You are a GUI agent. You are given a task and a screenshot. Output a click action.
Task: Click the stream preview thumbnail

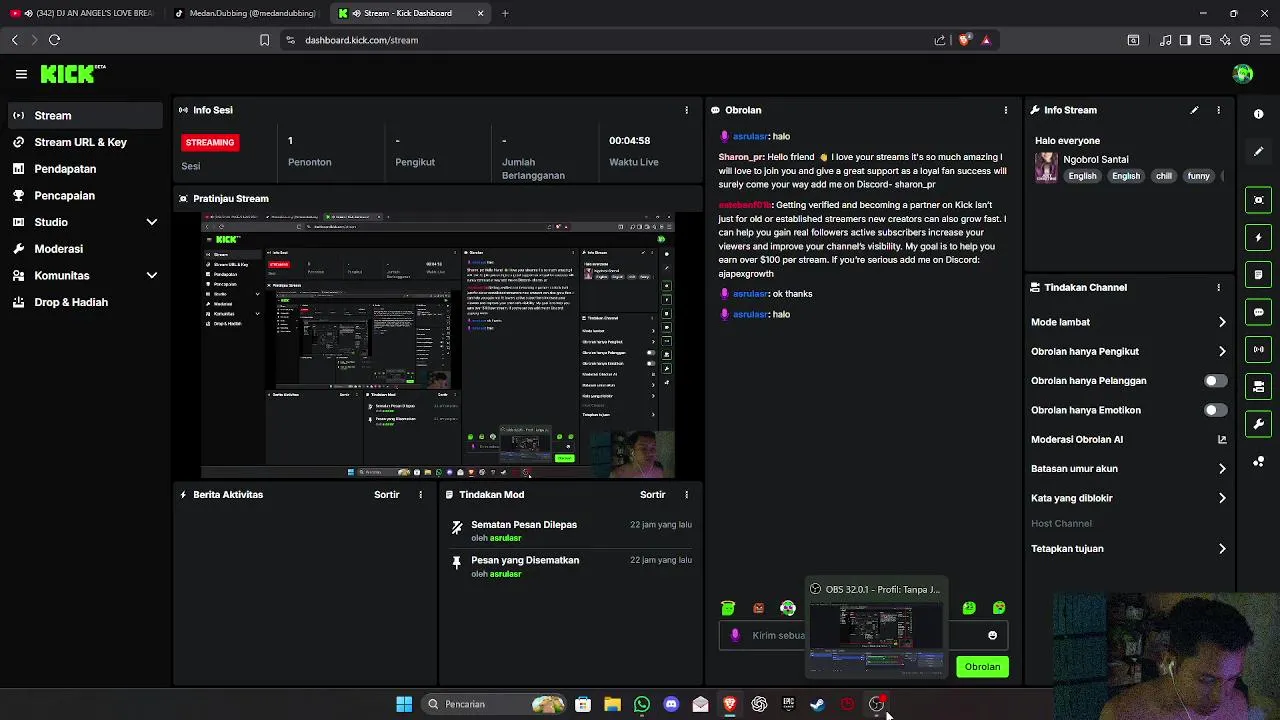(438, 345)
